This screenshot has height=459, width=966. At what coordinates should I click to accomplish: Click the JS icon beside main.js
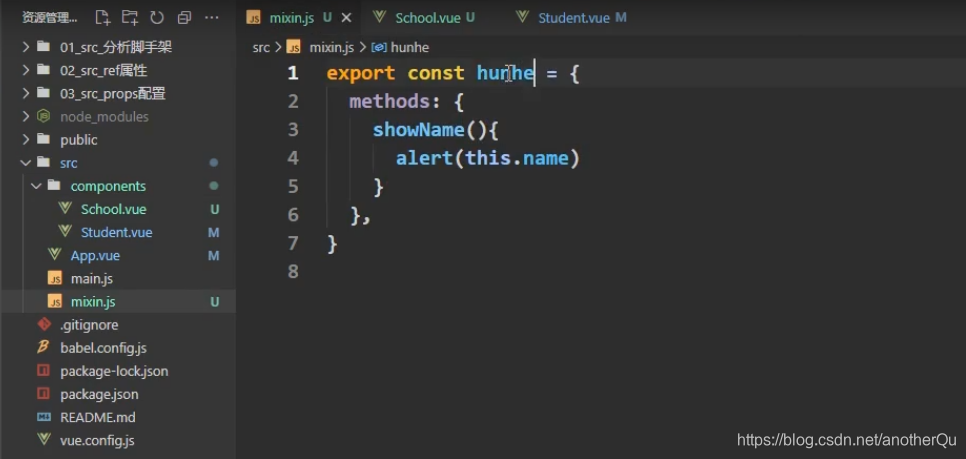[55, 278]
